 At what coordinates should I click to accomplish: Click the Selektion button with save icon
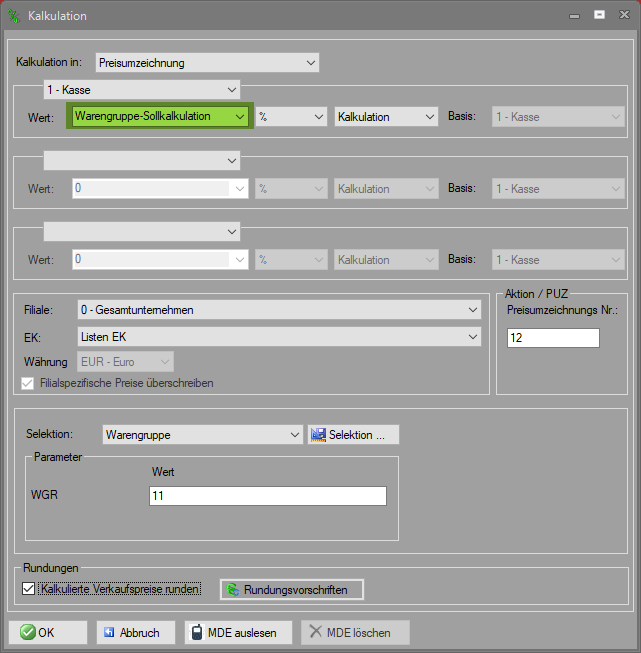pos(354,434)
